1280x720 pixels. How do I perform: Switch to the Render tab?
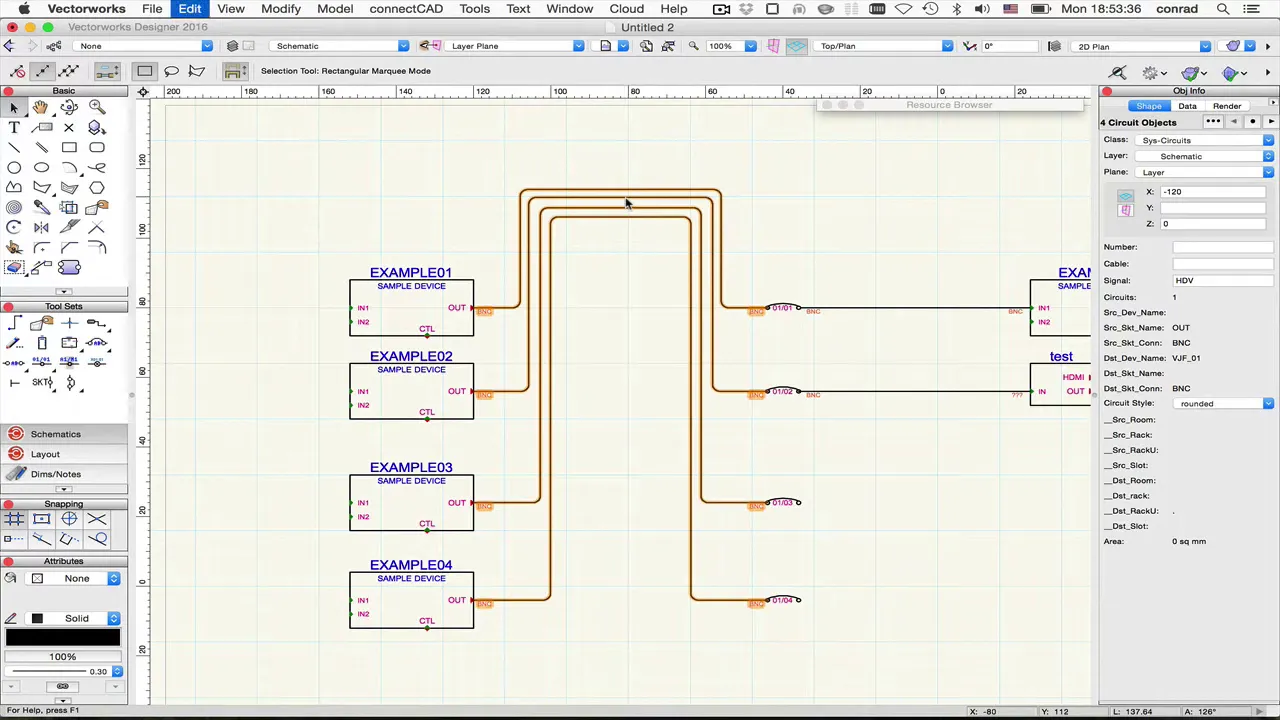coord(1227,106)
